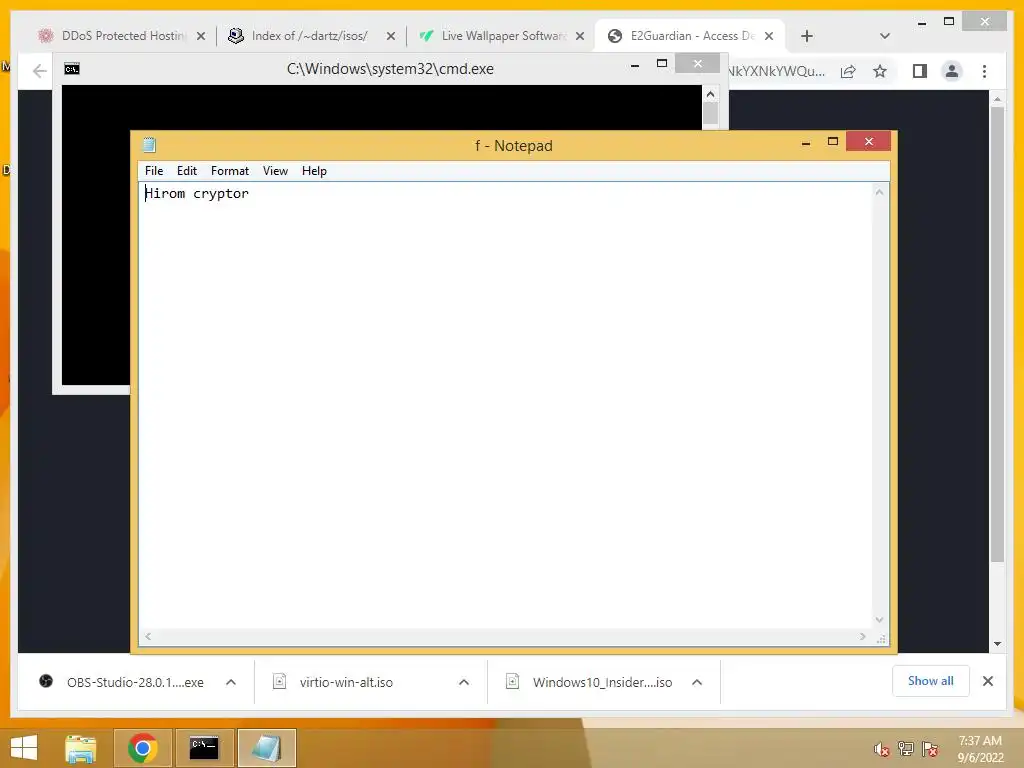Open the Chrome three-dot menu
The width and height of the screenshot is (1024, 768).
[x=984, y=71]
